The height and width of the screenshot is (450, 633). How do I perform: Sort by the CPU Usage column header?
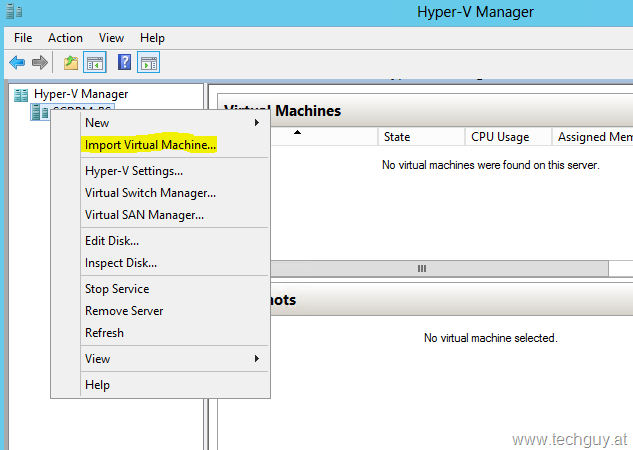click(508, 137)
